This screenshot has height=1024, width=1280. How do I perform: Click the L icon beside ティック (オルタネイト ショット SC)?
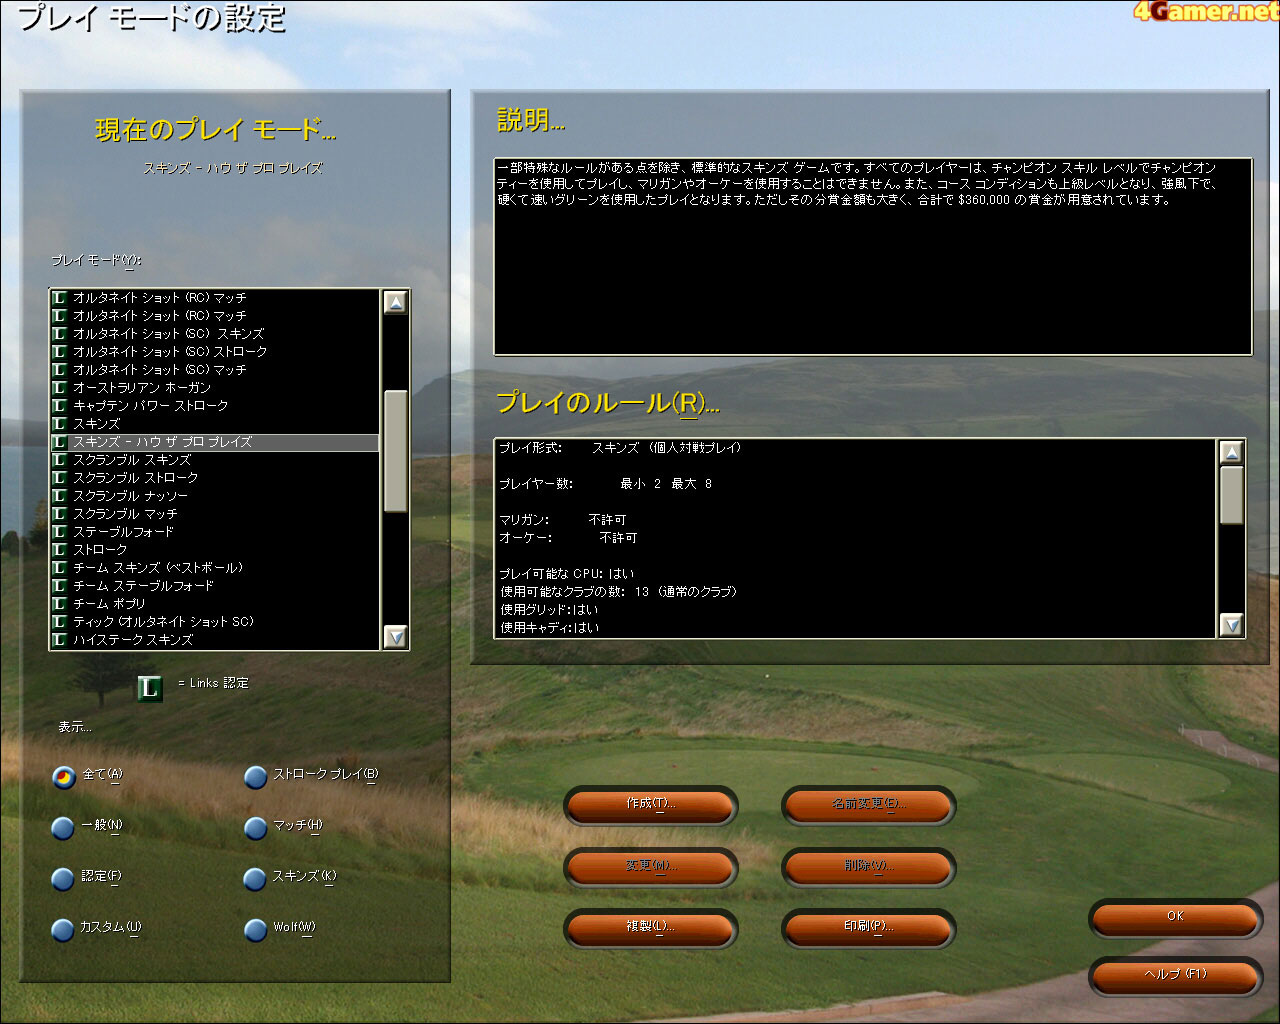[59, 622]
